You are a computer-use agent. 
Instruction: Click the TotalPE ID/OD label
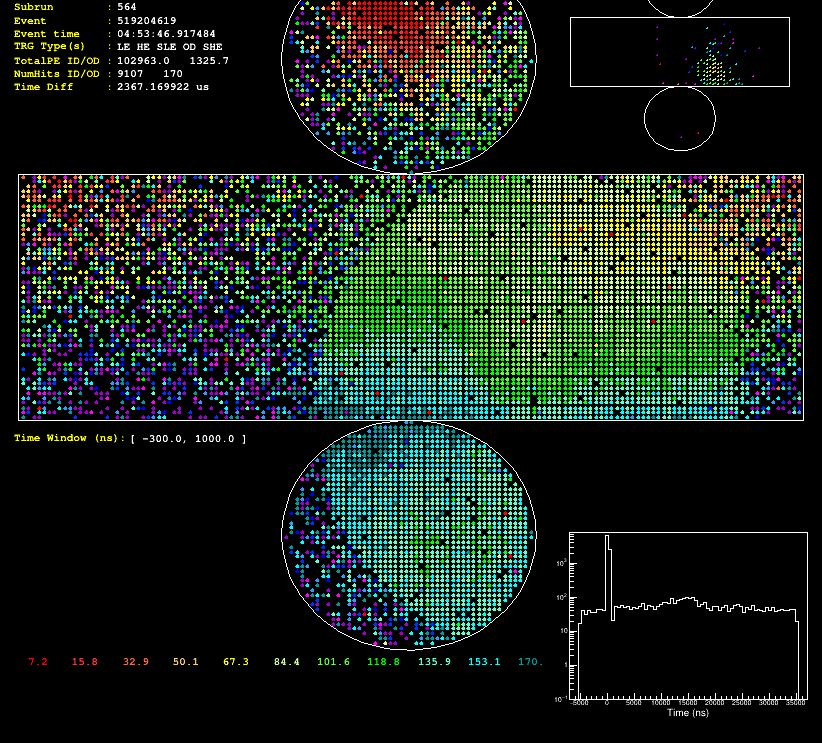click(57, 61)
